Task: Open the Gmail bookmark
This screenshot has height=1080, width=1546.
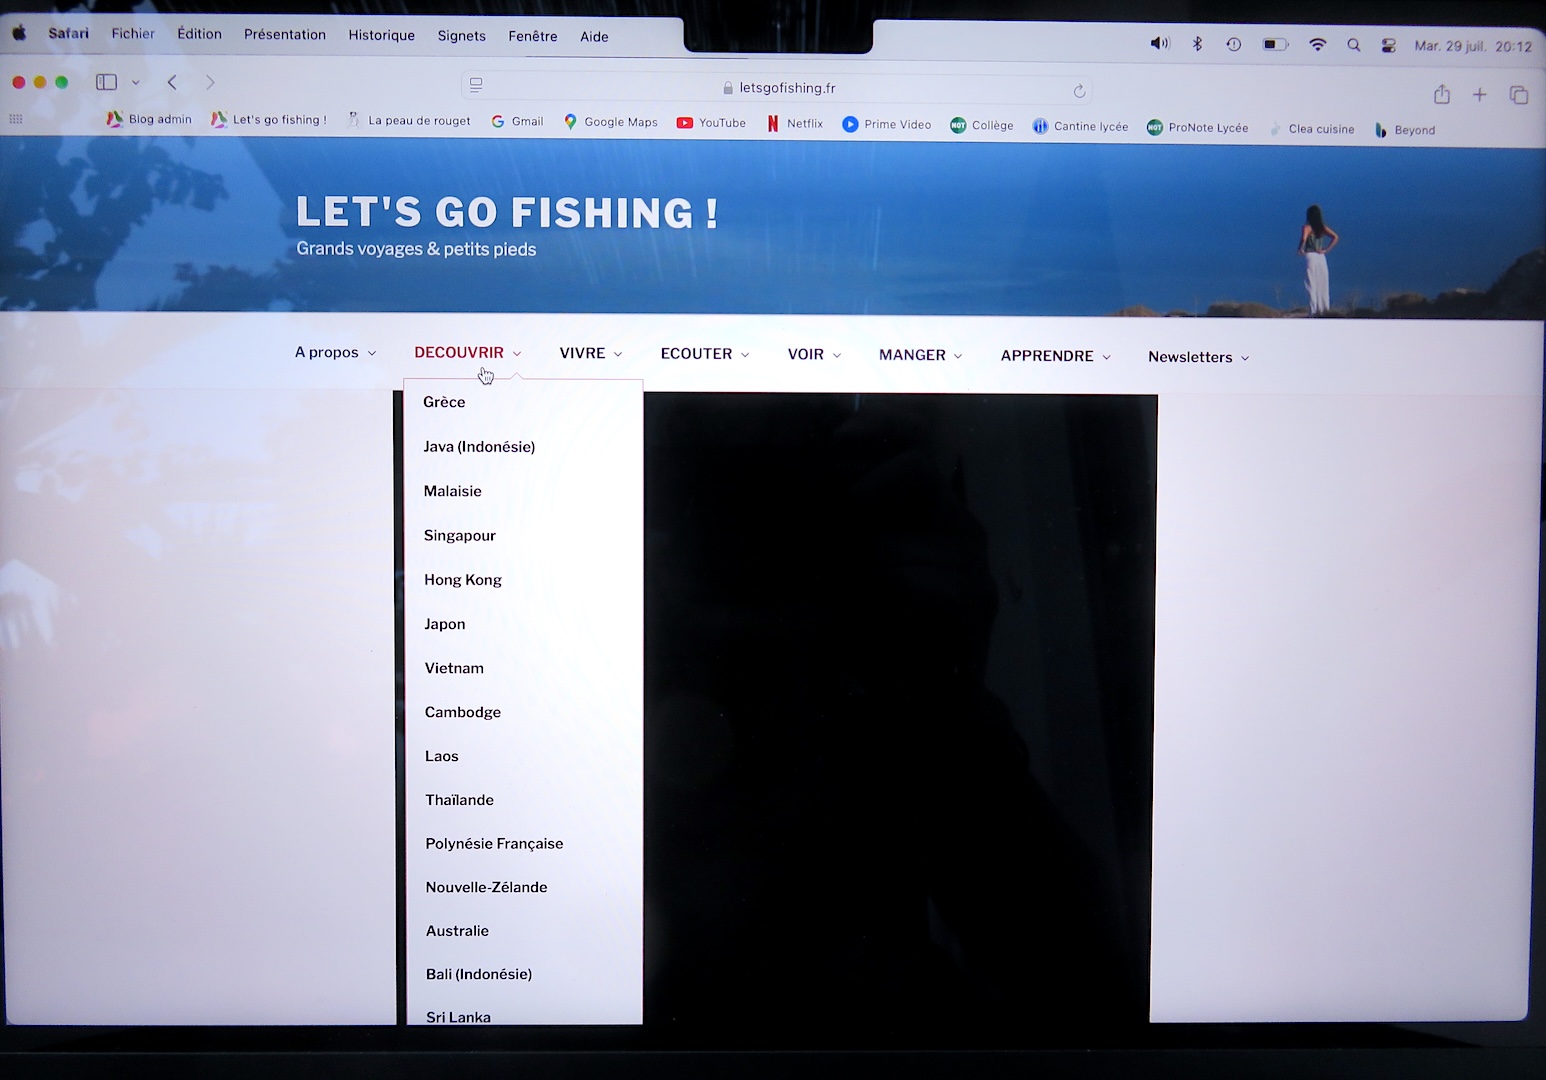Action: [518, 121]
